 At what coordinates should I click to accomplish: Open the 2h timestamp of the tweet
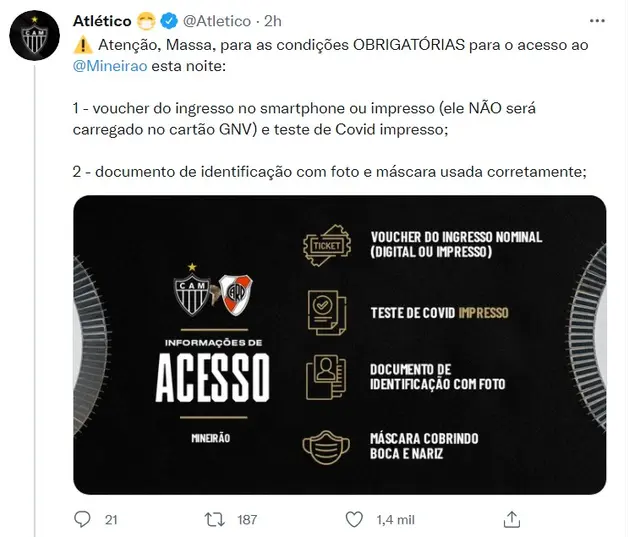click(x=273, y=21)
